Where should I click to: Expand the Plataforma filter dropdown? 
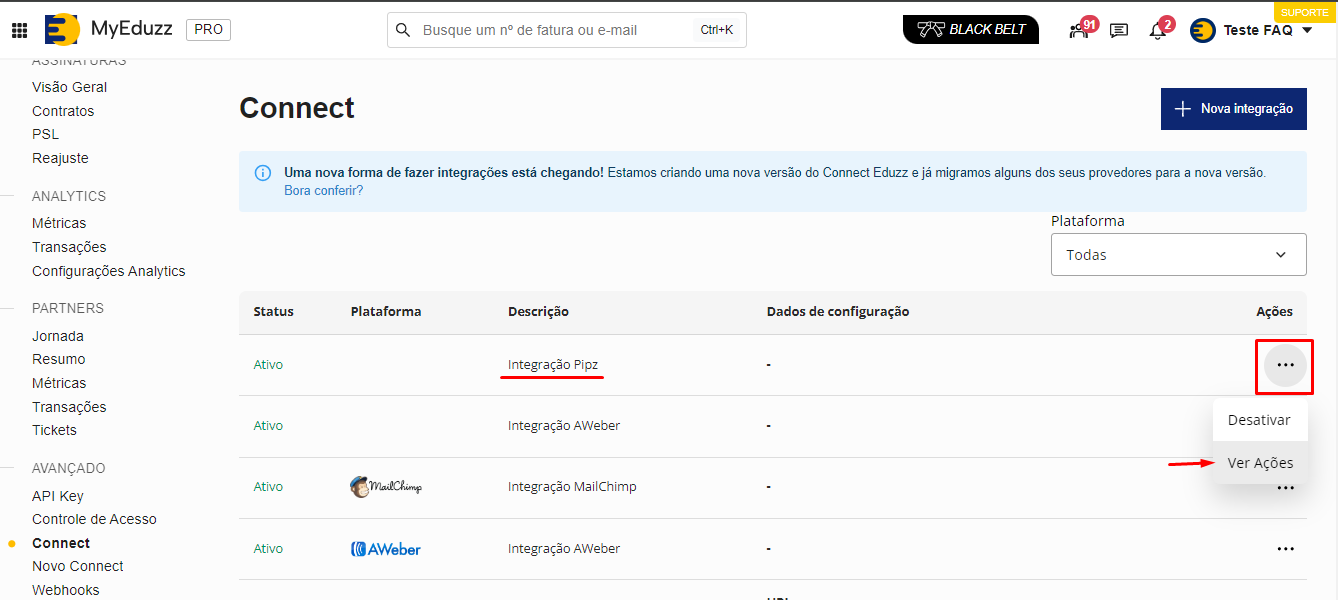(1178, 255)
